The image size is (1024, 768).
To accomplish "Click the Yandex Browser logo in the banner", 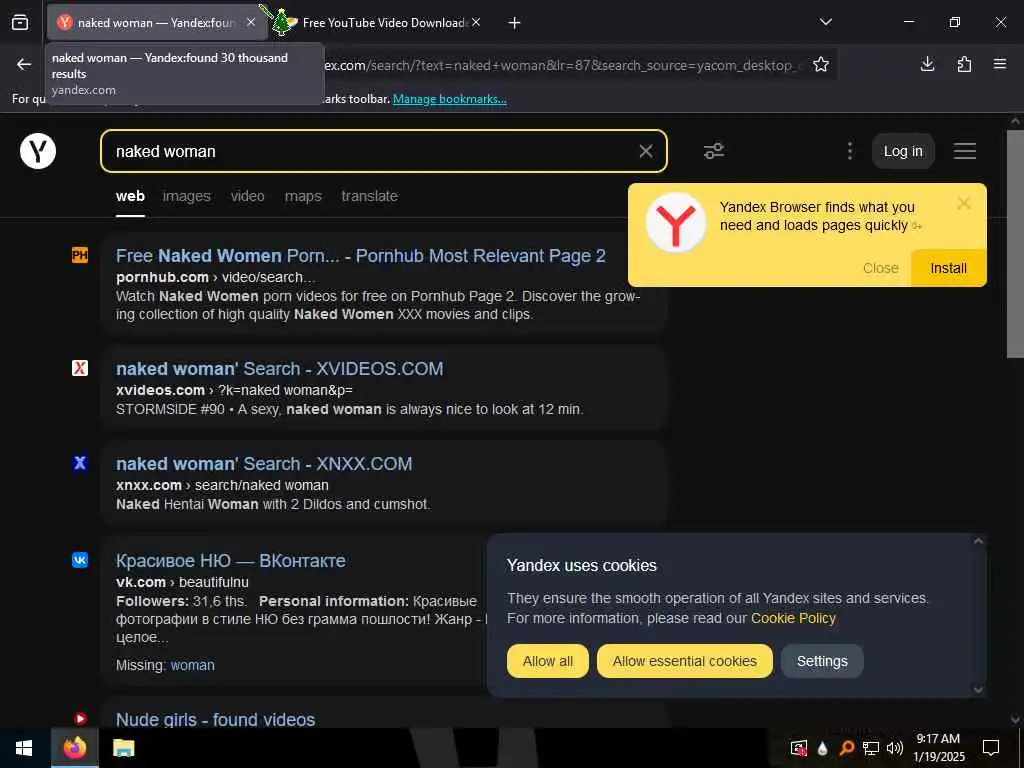I will tap(675, 223).
